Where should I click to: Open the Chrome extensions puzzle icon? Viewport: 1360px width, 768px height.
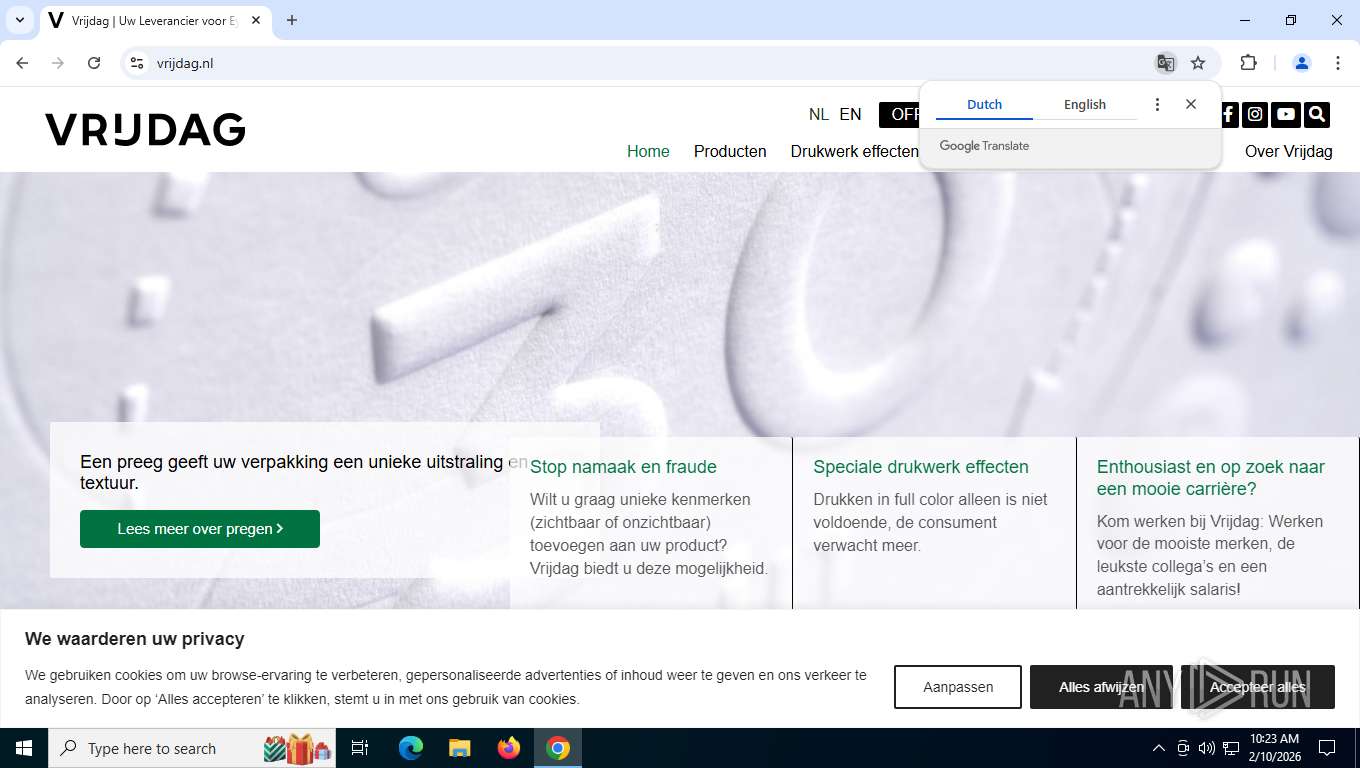pos(1248,63)
